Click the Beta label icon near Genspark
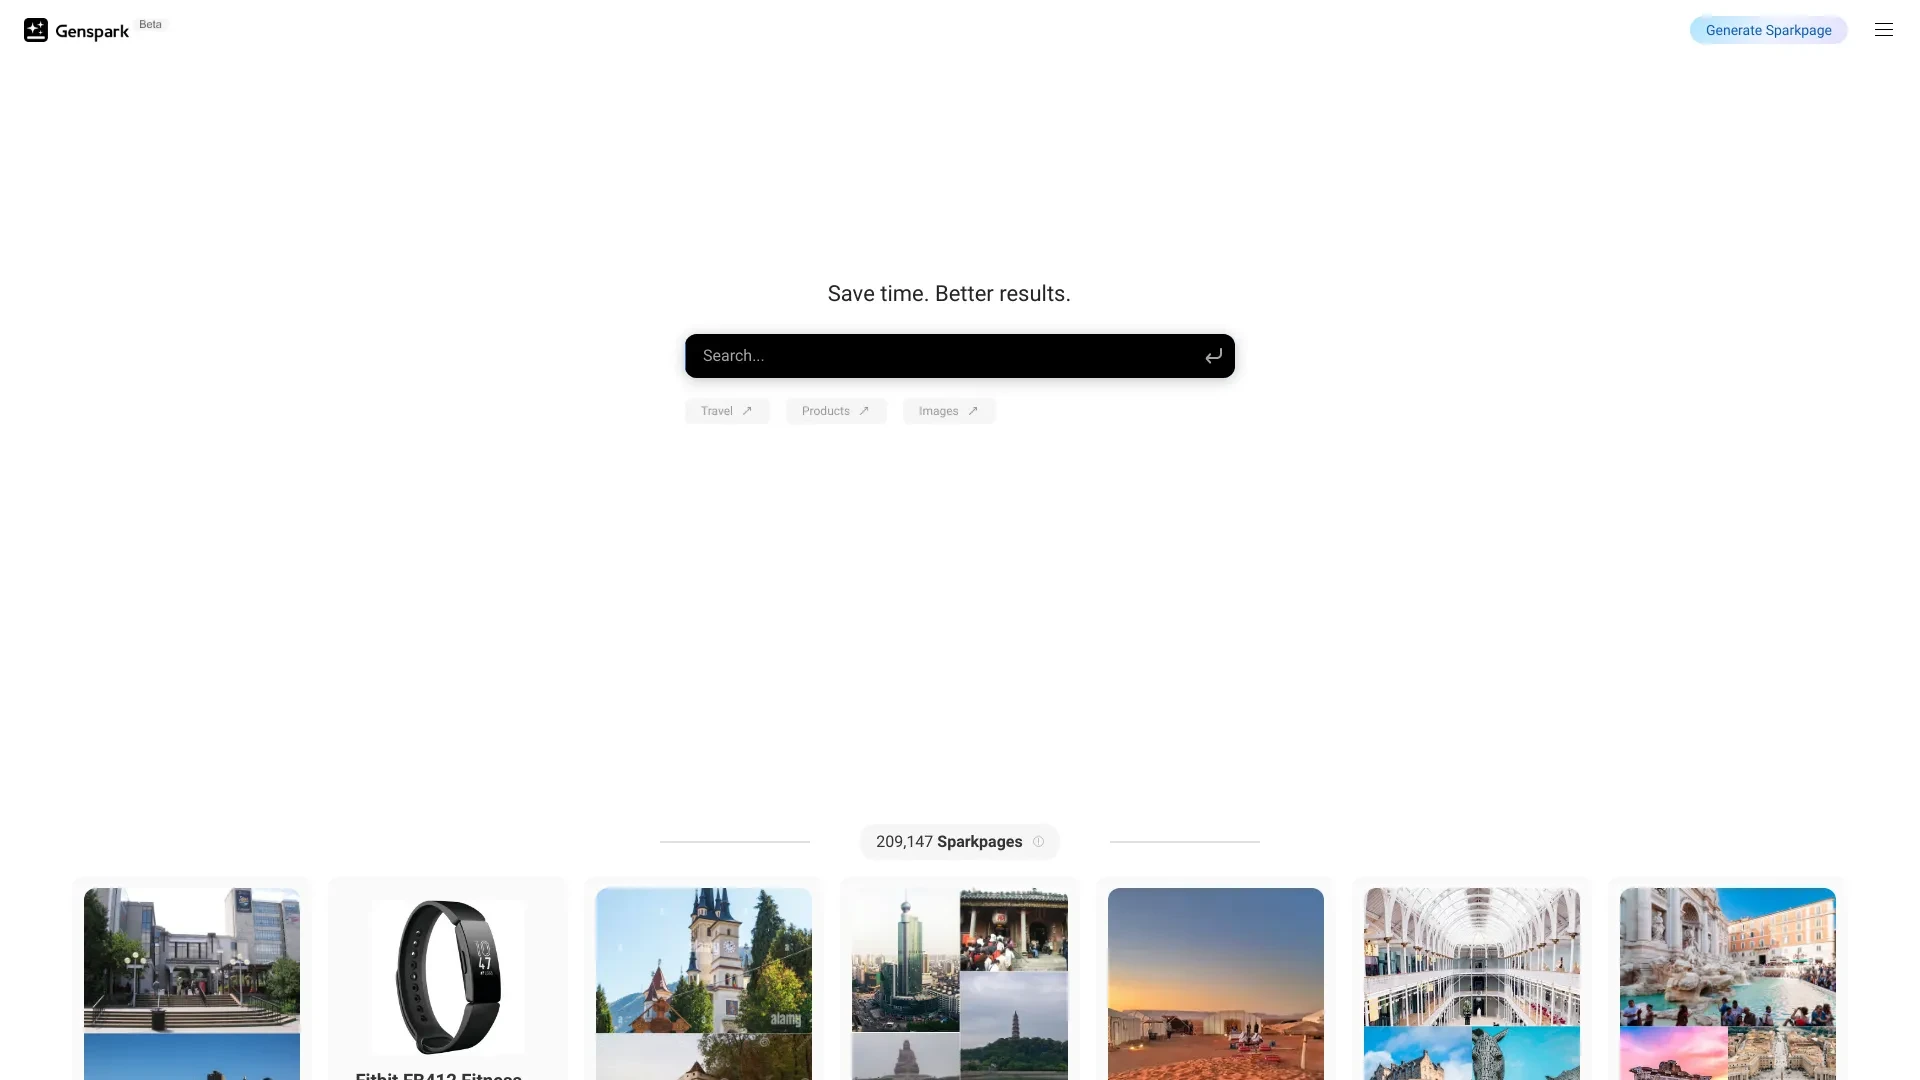 [149, 24]
